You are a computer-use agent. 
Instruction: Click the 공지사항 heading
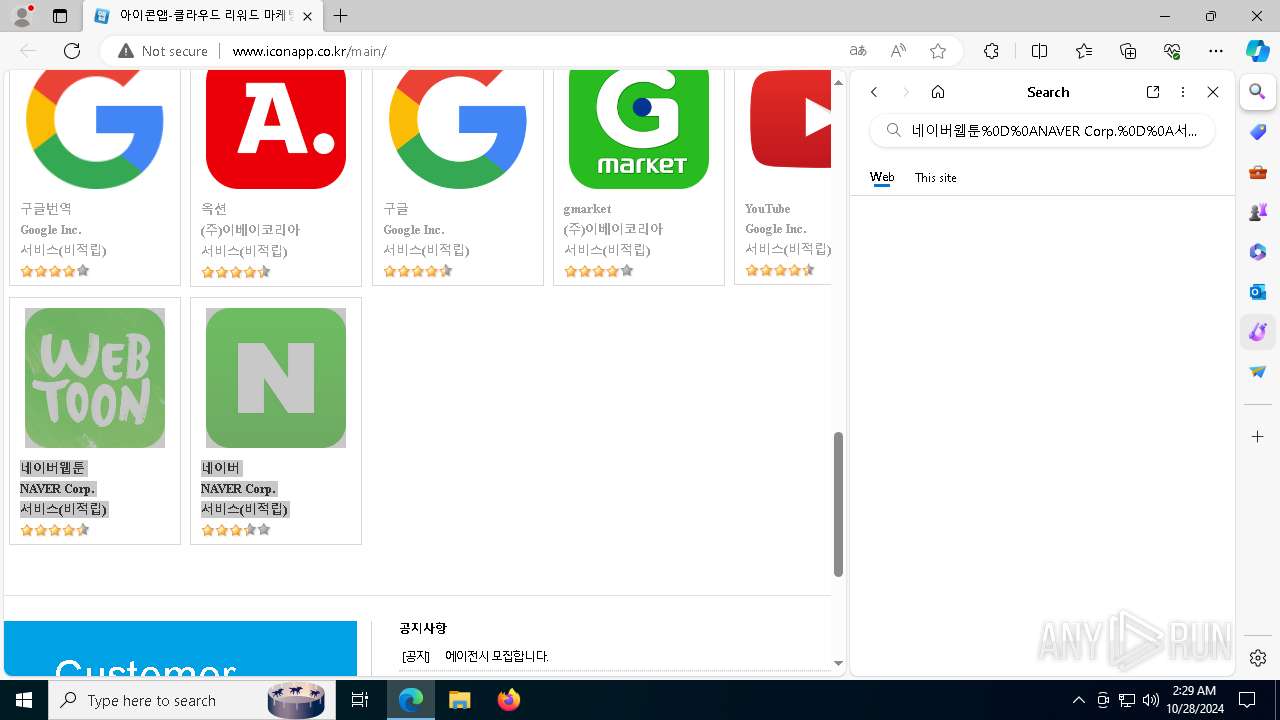click(x=423, y=628)
